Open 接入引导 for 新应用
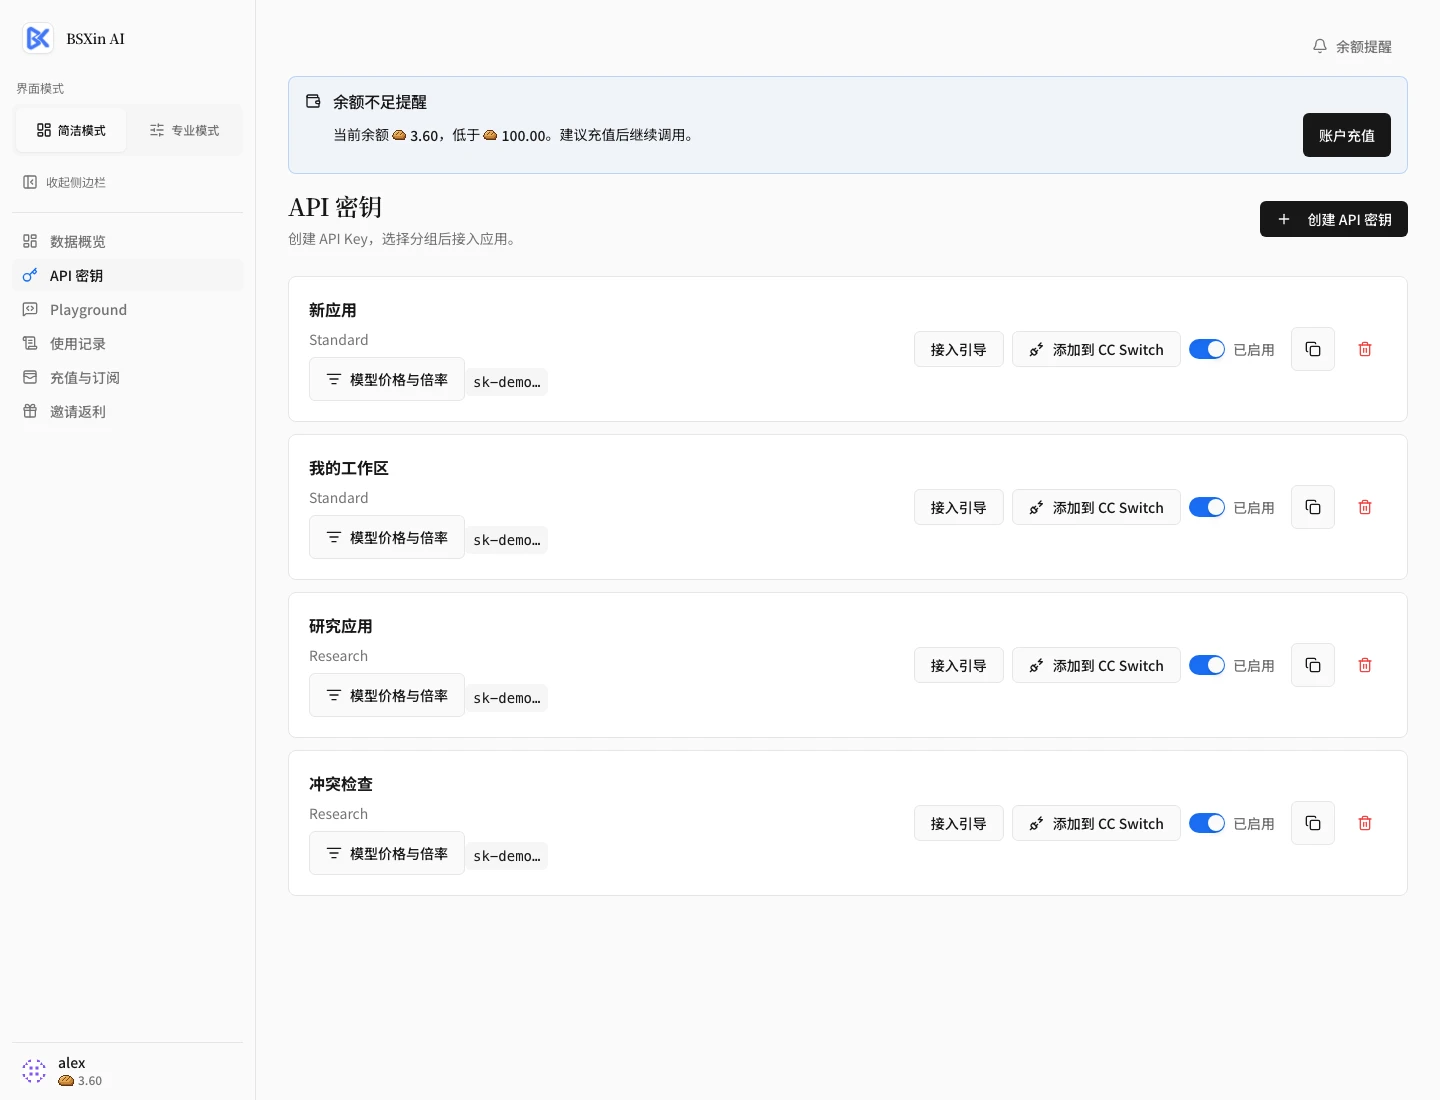1440x1100 pixels. click(x=959, y=349)
